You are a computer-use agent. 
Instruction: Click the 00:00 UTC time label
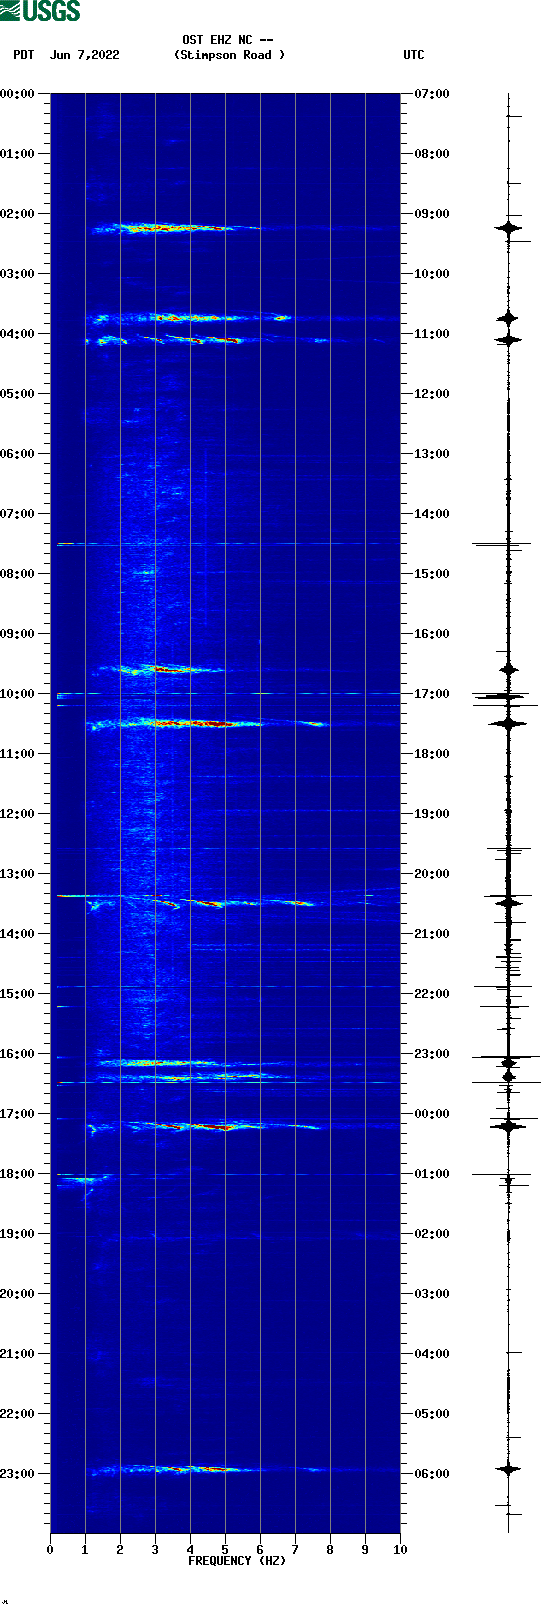tap(432, 1114)
